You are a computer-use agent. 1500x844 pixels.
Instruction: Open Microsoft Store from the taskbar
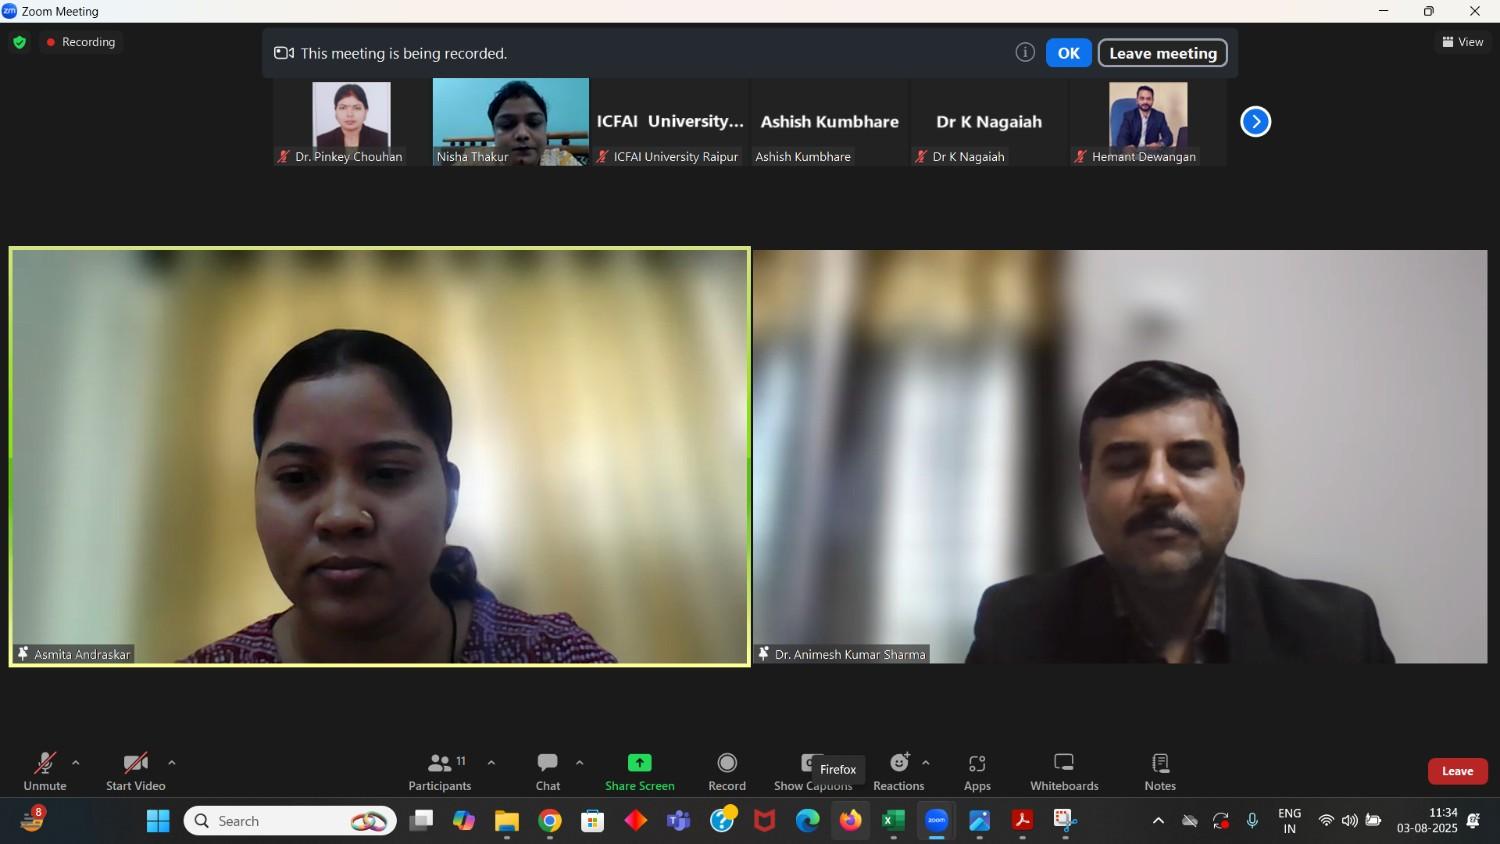point(593,821)
